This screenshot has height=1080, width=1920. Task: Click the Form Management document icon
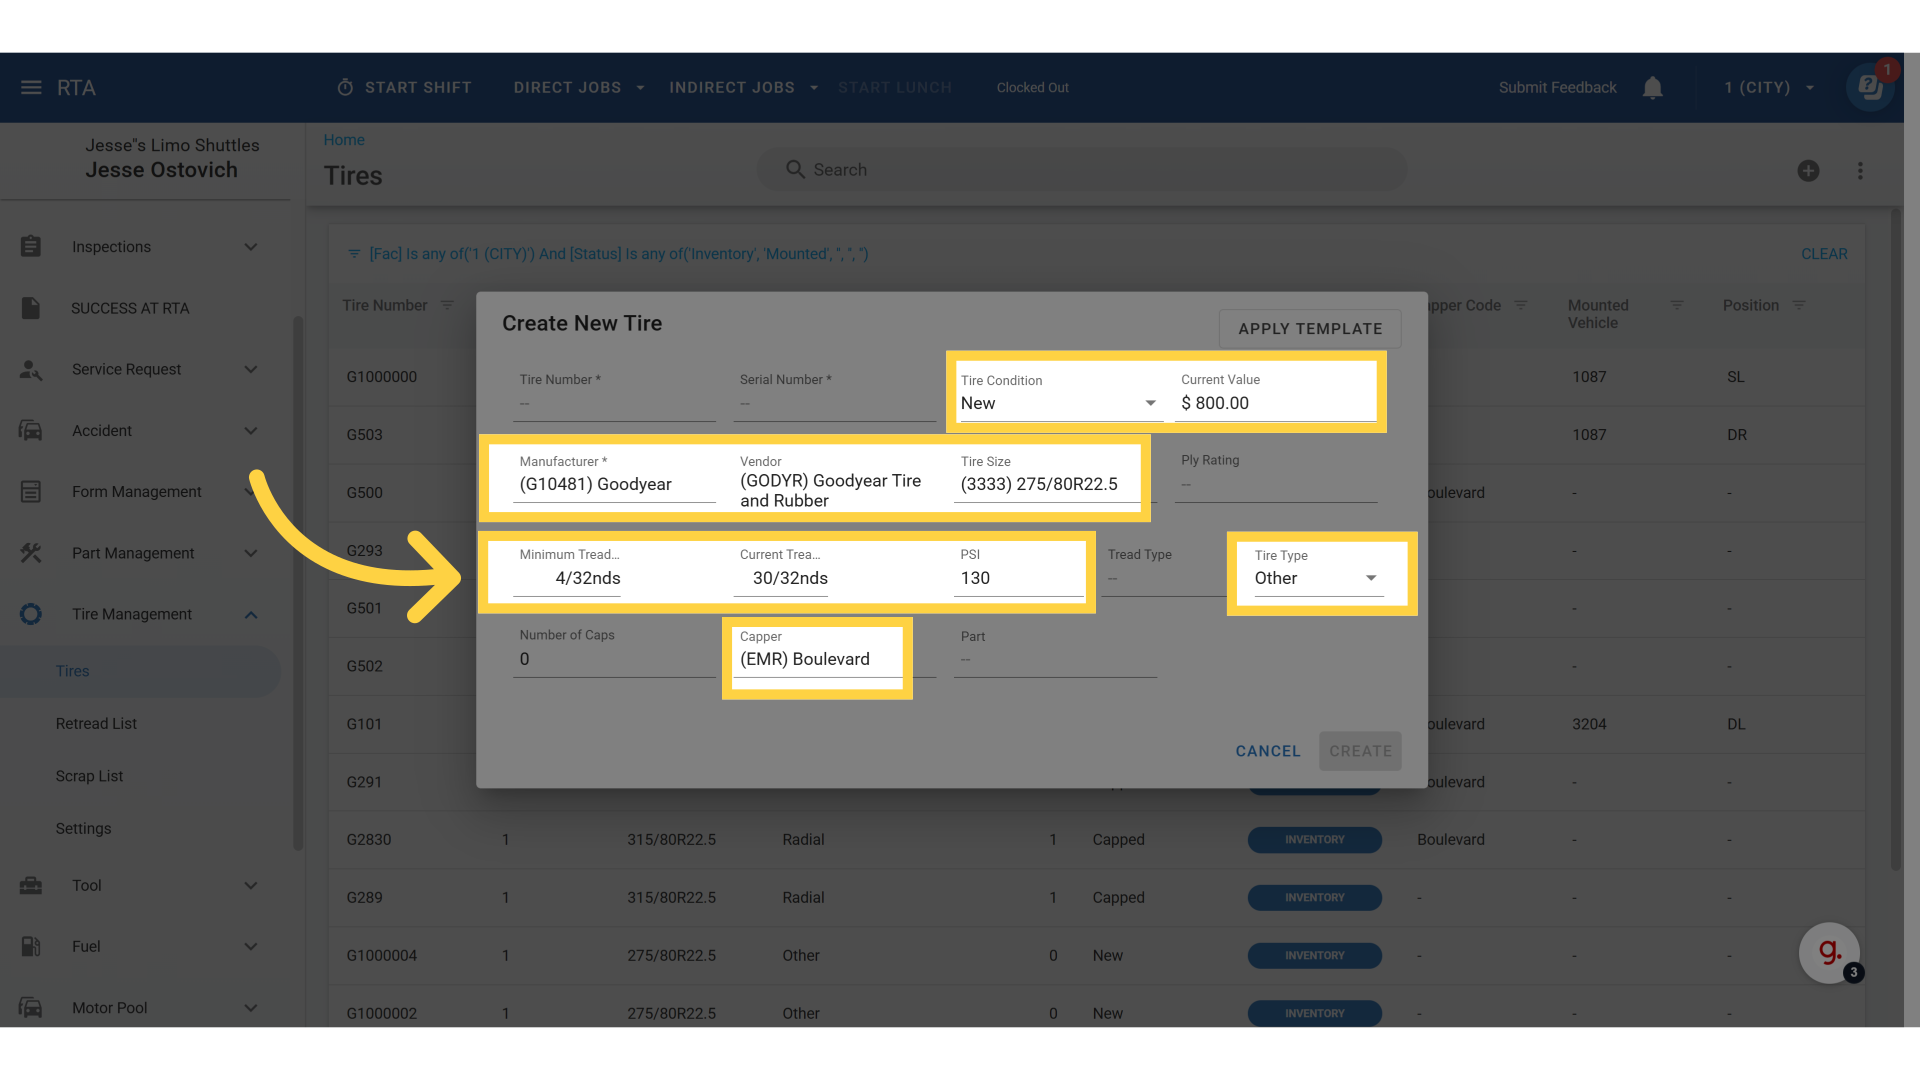tap(31, 491)
